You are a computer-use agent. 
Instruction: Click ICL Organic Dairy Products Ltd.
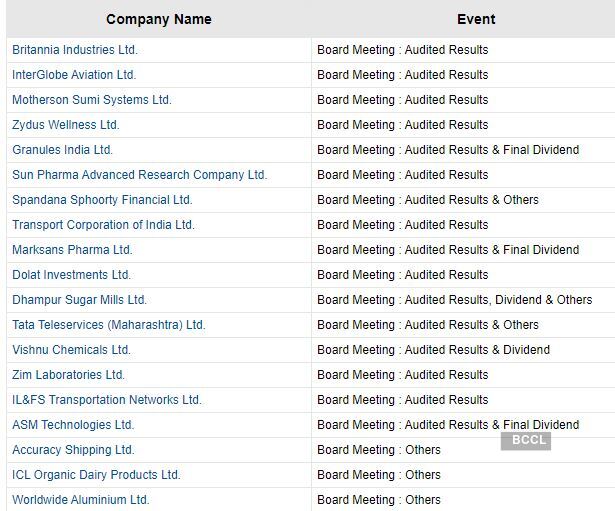pyautogui.click(x=96, y=475)
